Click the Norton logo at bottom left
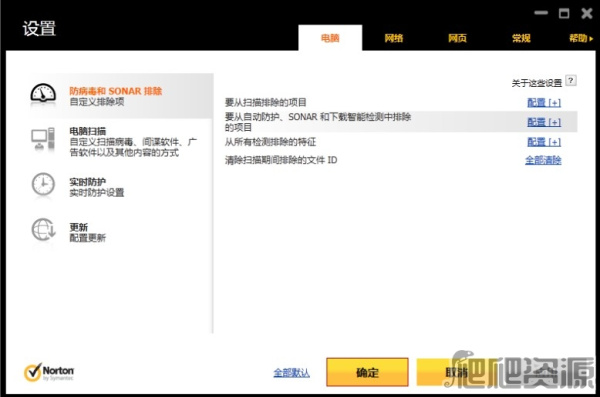 click(x=49, y=372)
